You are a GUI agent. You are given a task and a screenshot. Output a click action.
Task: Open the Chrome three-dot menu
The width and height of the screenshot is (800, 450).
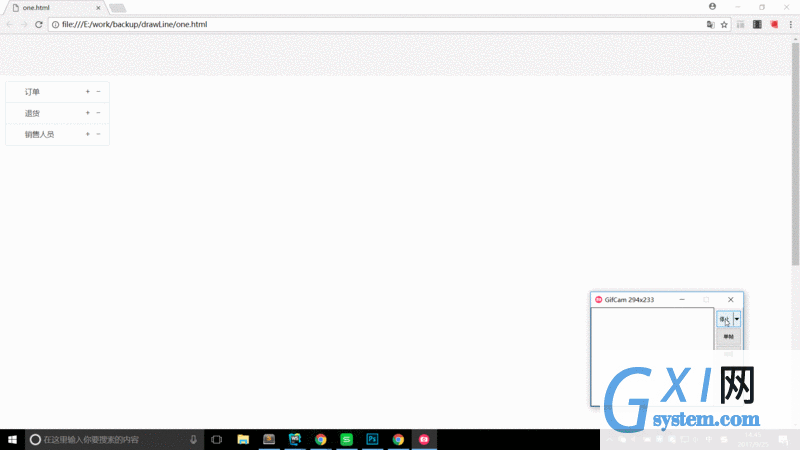point(791,24)
